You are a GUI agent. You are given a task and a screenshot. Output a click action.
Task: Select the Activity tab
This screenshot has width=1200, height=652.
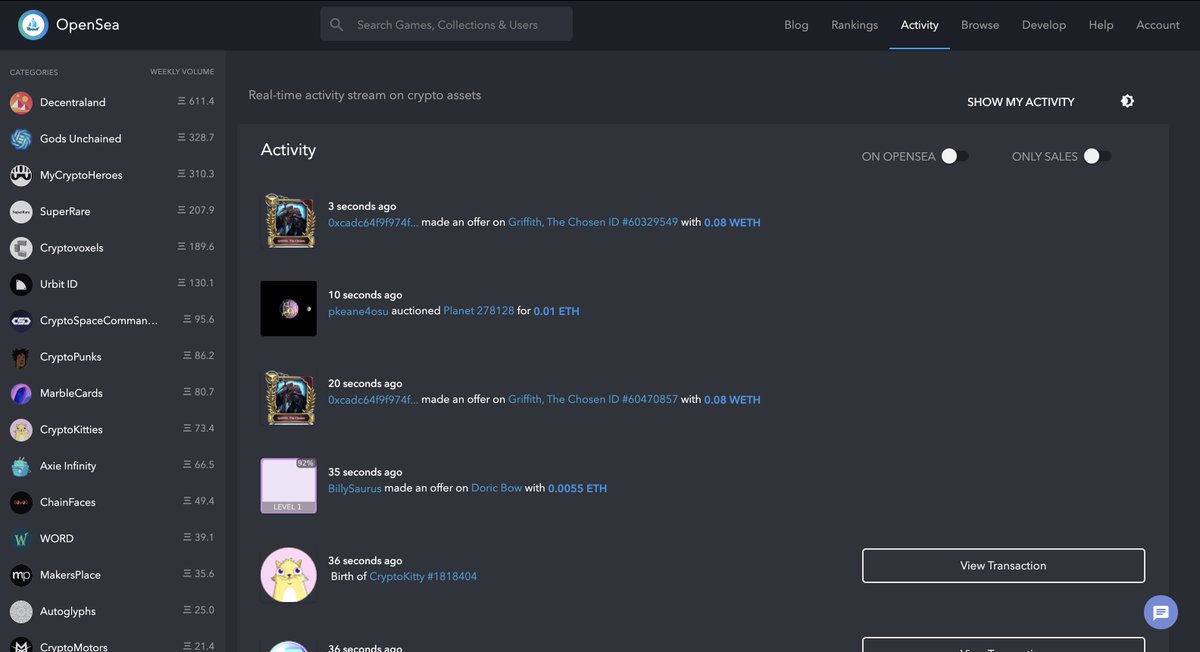coord(919,25)
